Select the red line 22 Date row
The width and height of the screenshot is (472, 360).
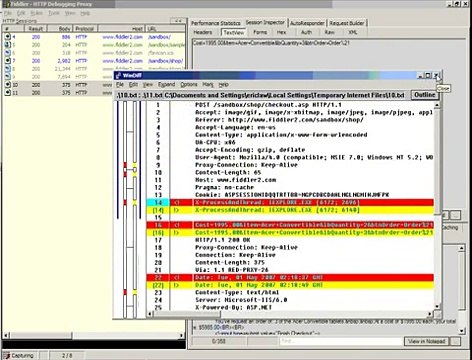coord(290,277)
